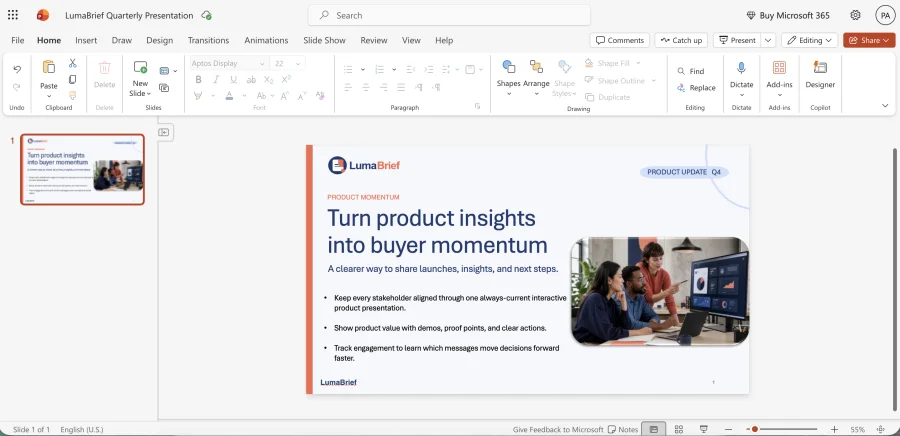Open the Arrange menu
The width and height of the screenshot is (900, 436).
click(x=536, y=76)
